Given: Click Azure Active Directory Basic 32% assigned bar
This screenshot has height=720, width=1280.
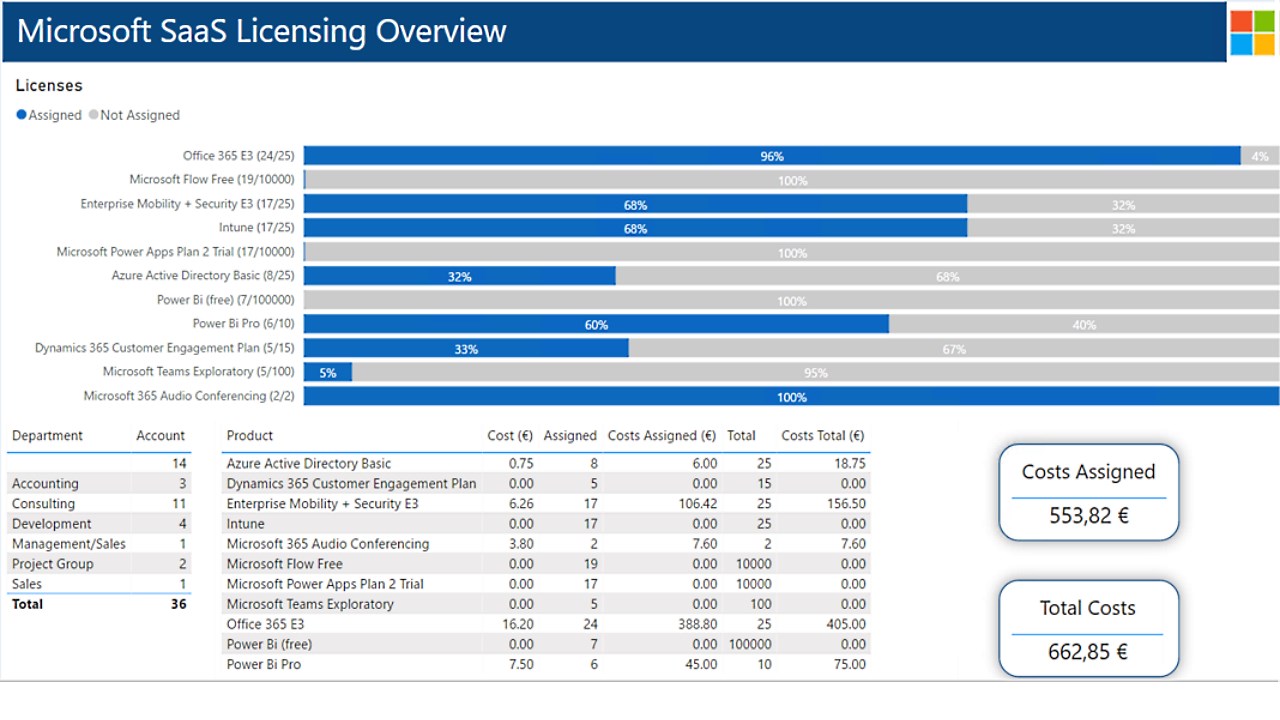Looking at the screenshot, I should click(460, 276).
